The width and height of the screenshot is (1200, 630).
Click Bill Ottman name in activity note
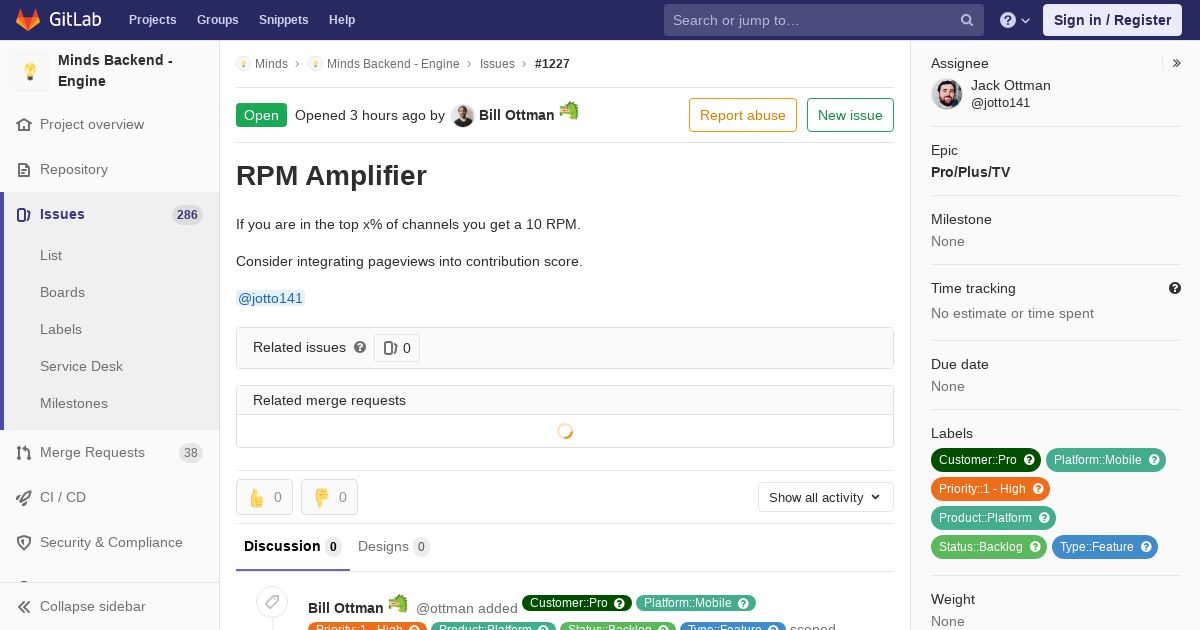[345, 608]
